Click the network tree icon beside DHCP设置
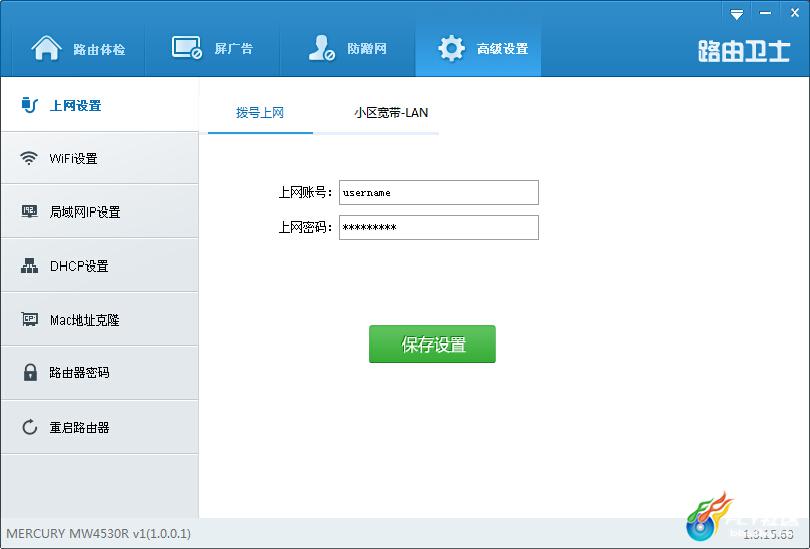Viewport: 810px width, 549px height. 29,265
